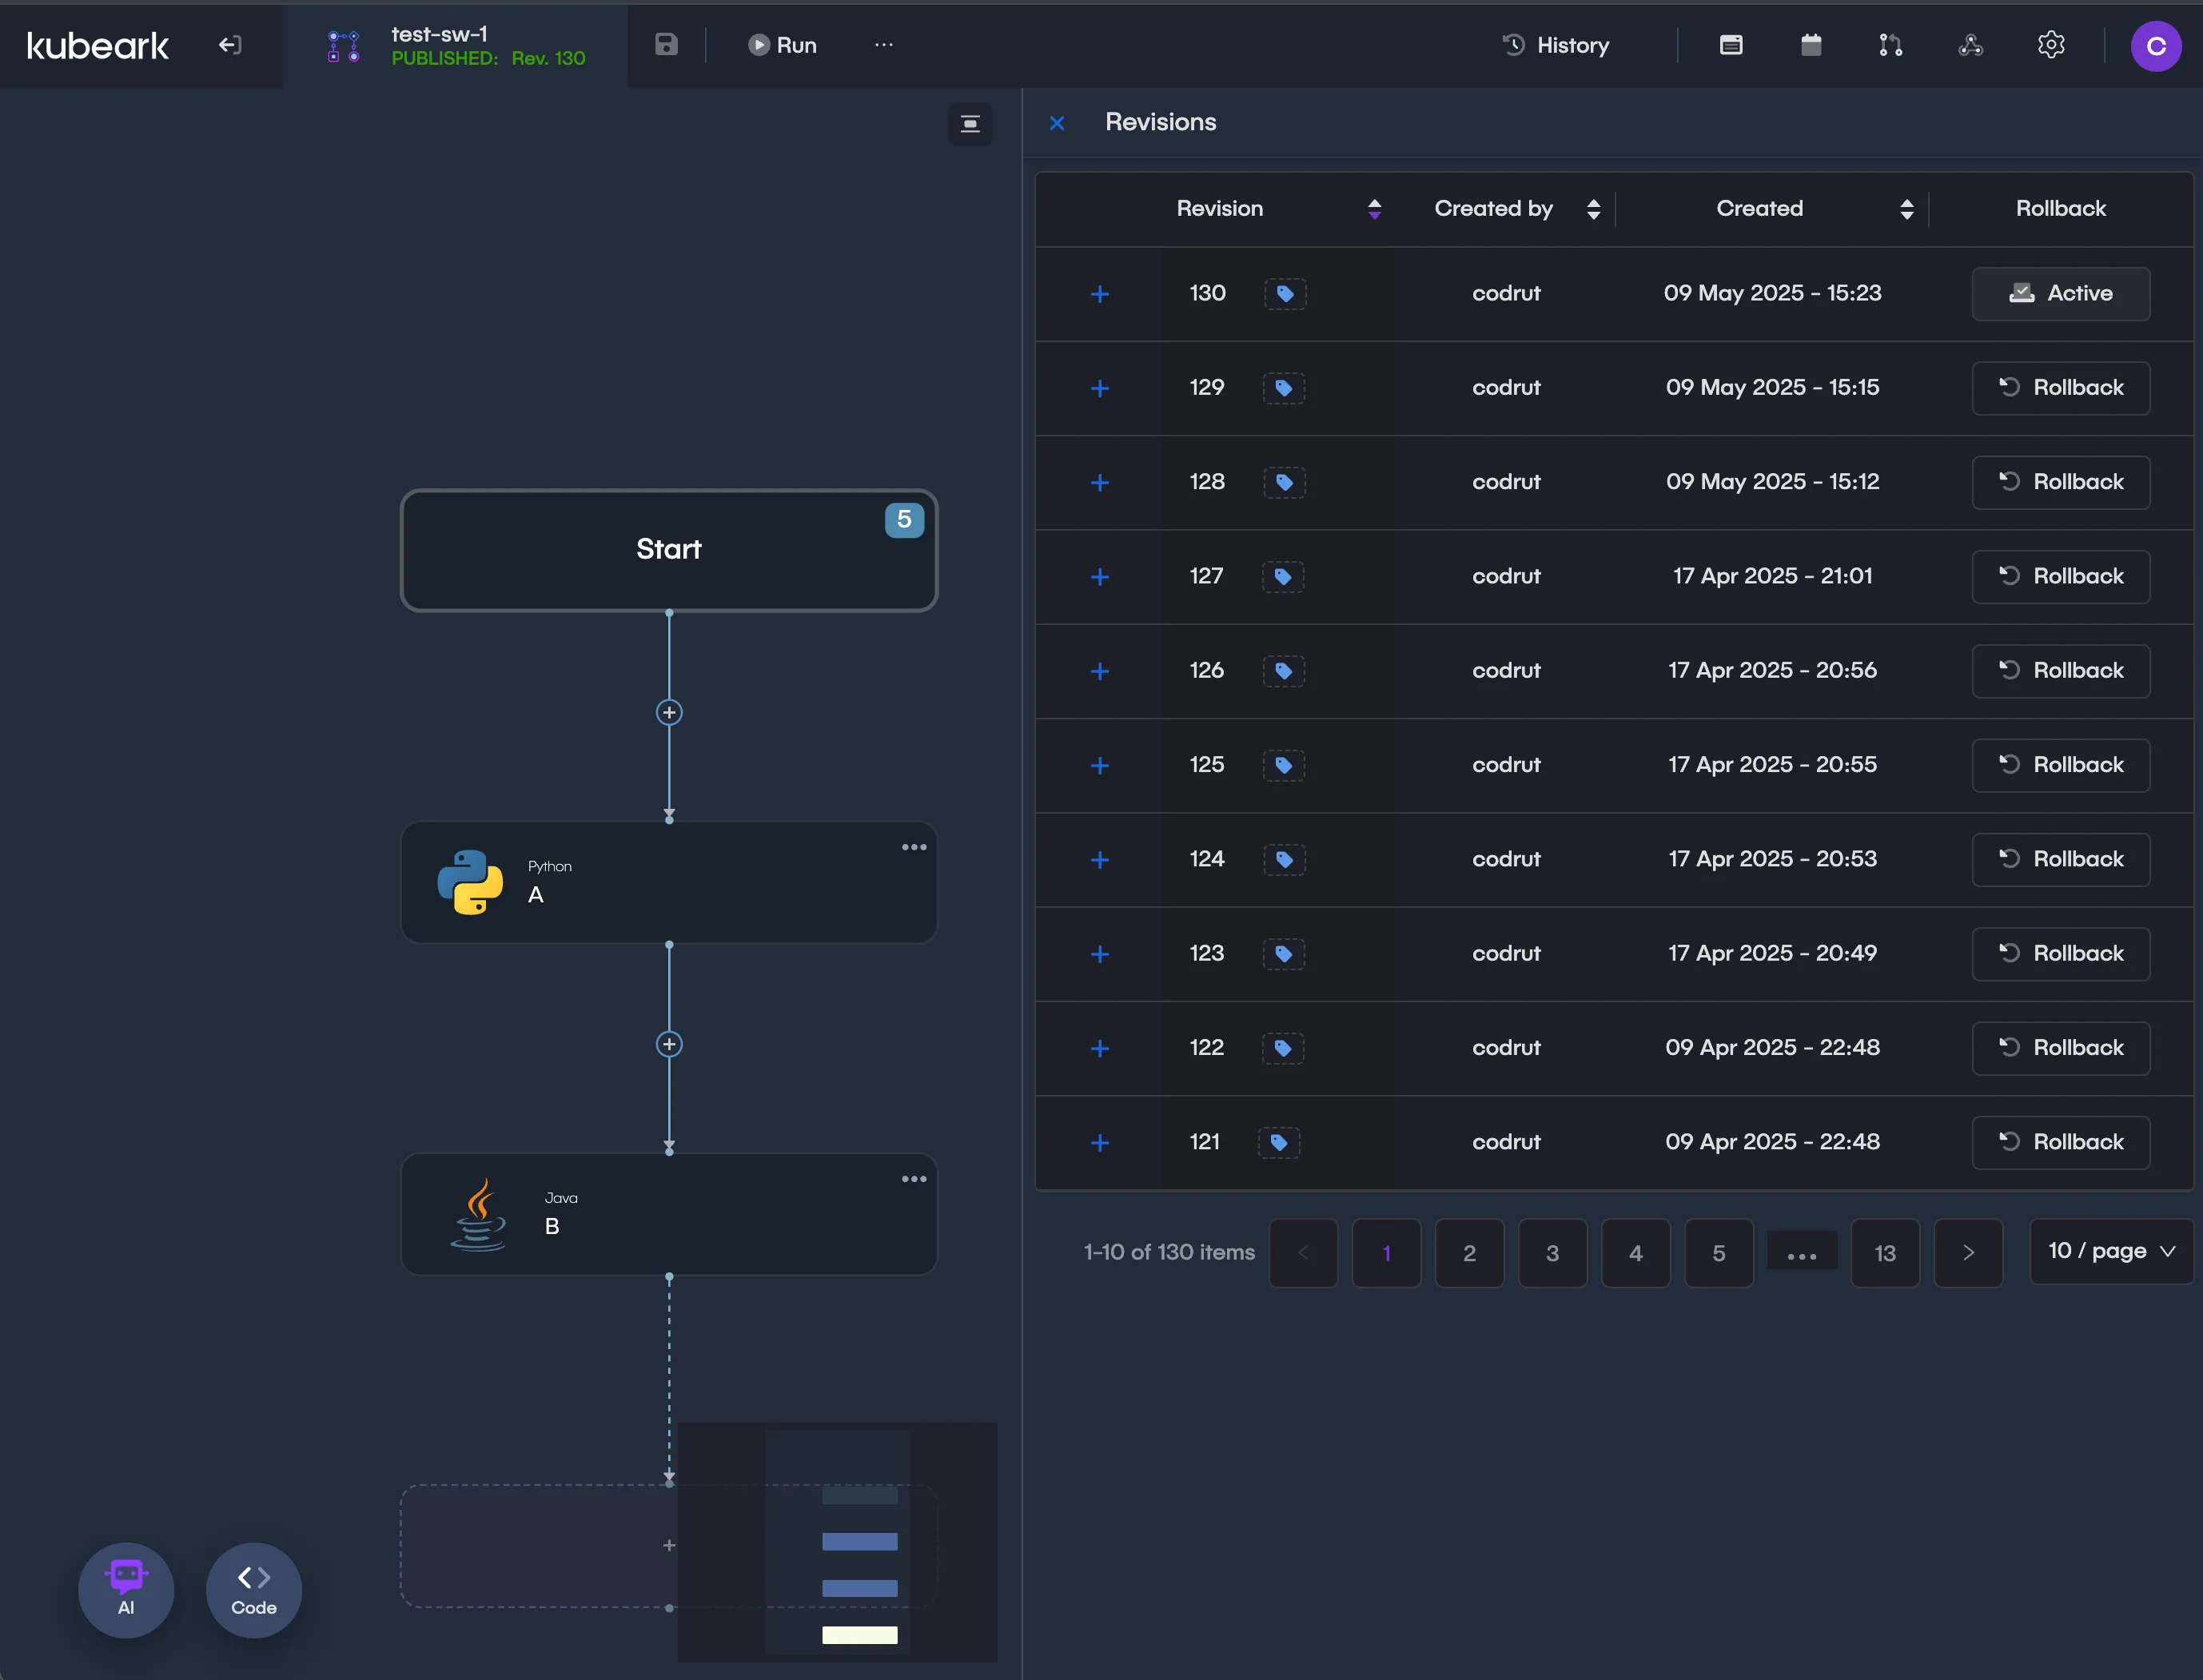Click the back exit arrow icon
Screen dimensions: 2203x1680
[230, 45]
